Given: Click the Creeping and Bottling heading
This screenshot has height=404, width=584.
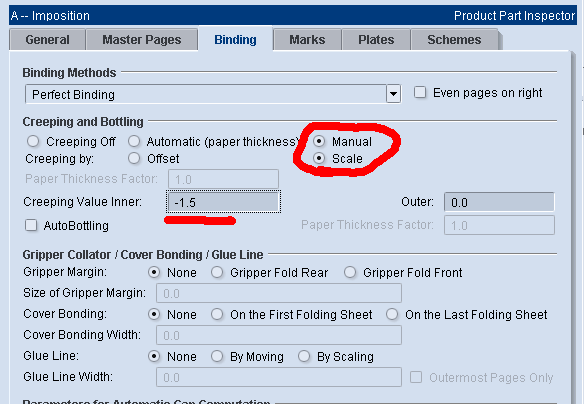Looking at the screenshot, I should (83, 122).
